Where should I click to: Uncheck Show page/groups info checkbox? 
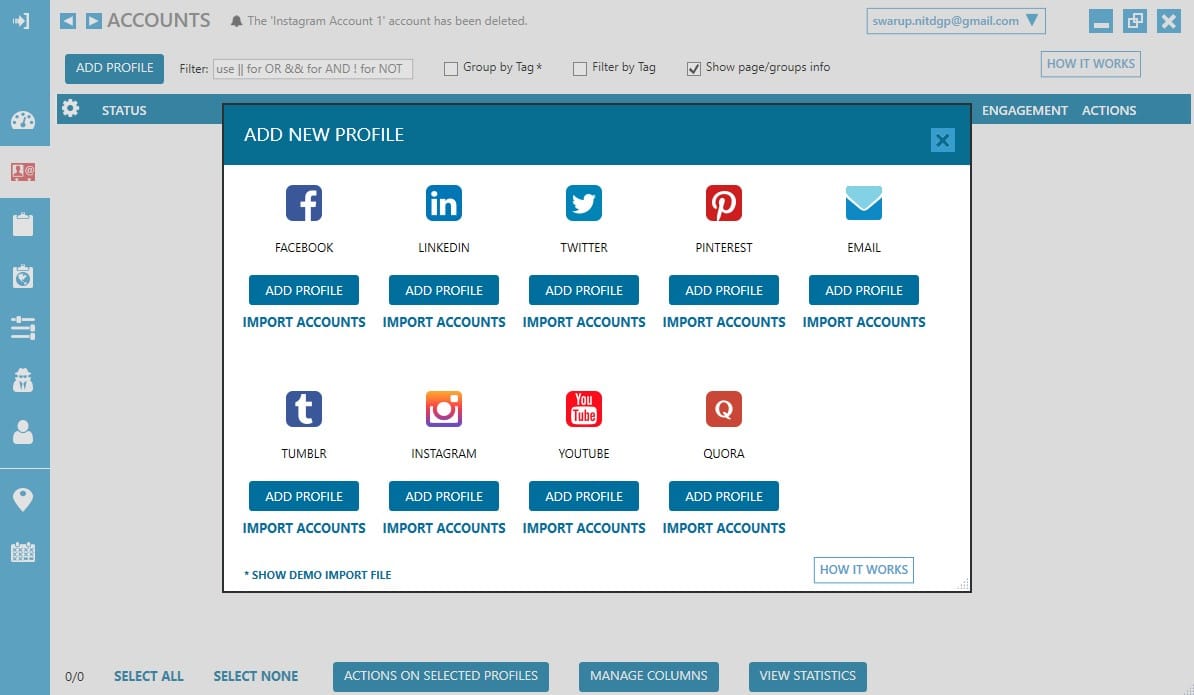(x=694, y=69)
